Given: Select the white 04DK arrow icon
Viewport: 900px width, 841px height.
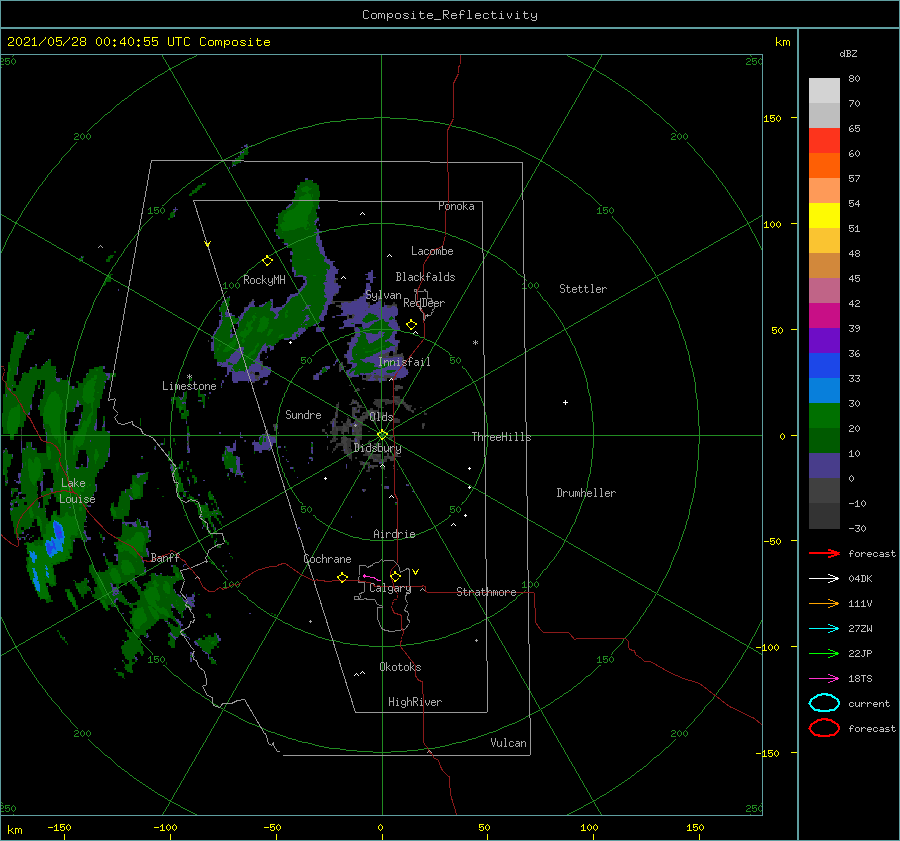Looking at the screenshot, I should [x=824, y=578].
